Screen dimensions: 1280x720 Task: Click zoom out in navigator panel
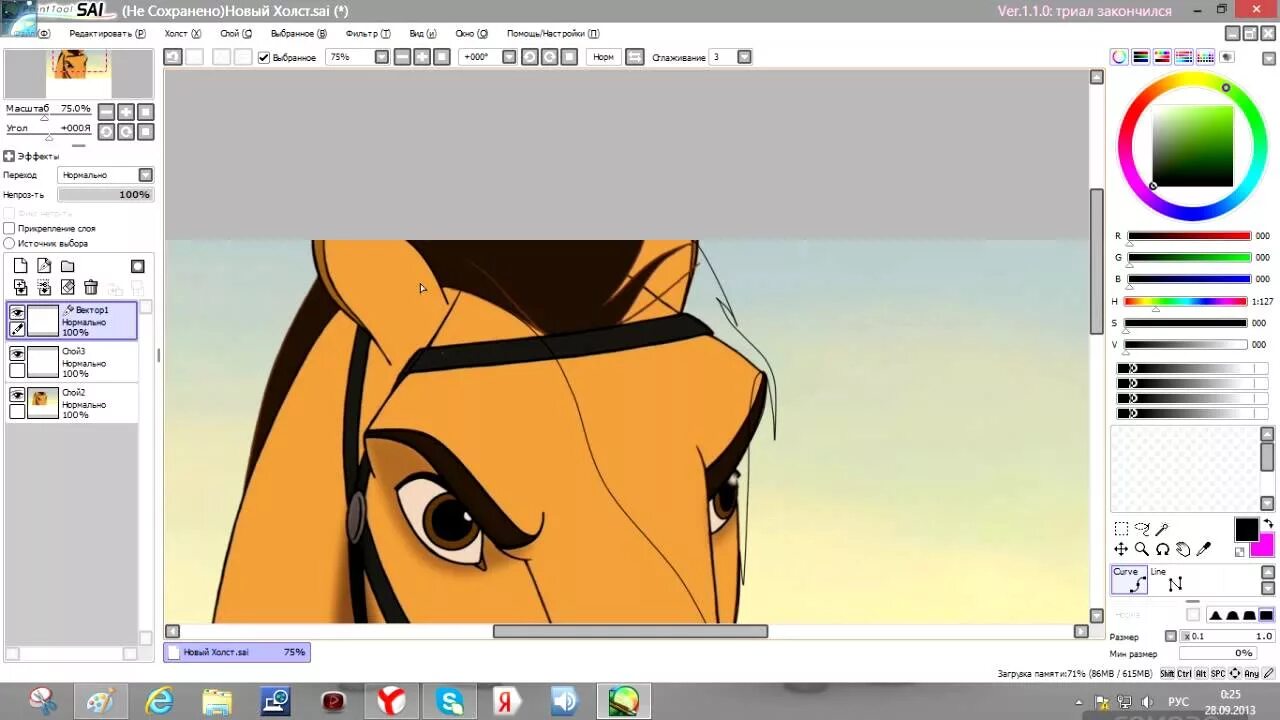106,112
